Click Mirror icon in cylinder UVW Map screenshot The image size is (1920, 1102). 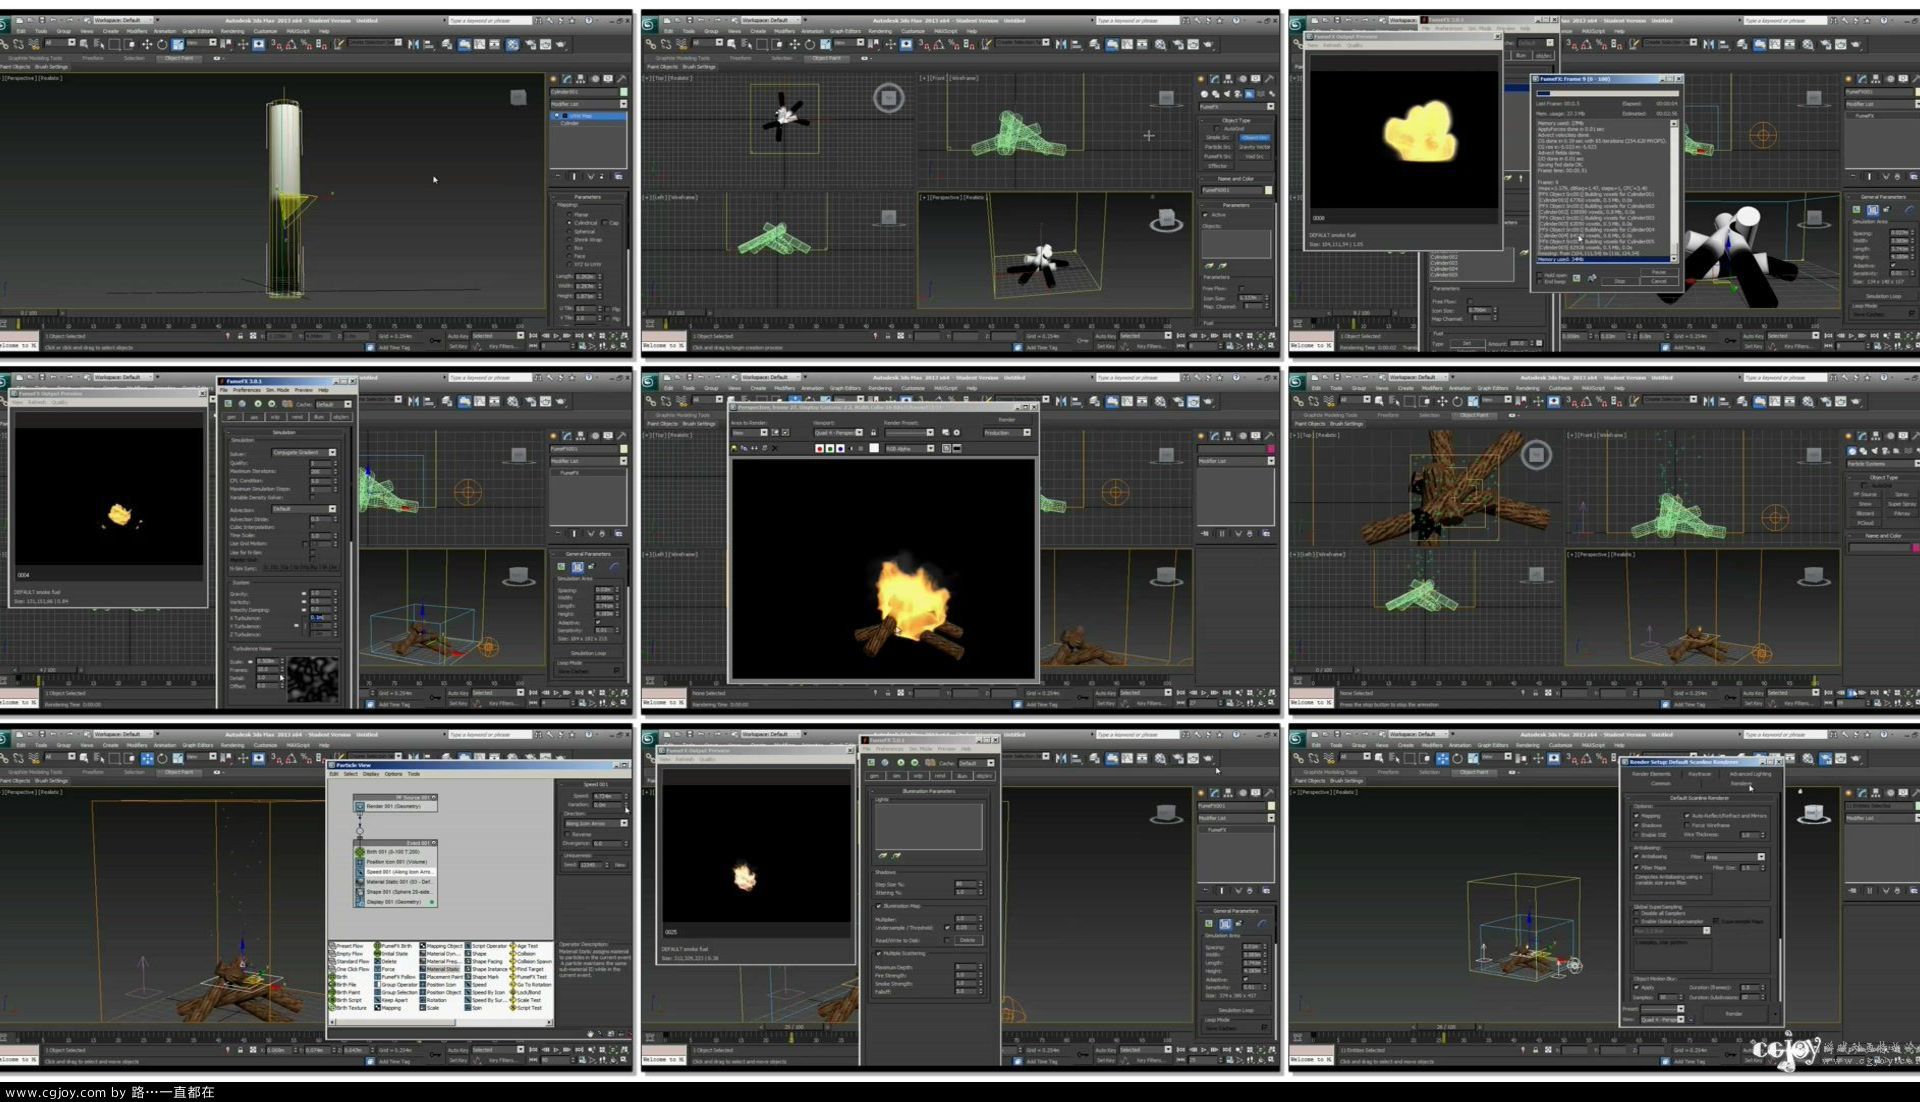click(x=413, y=44)
